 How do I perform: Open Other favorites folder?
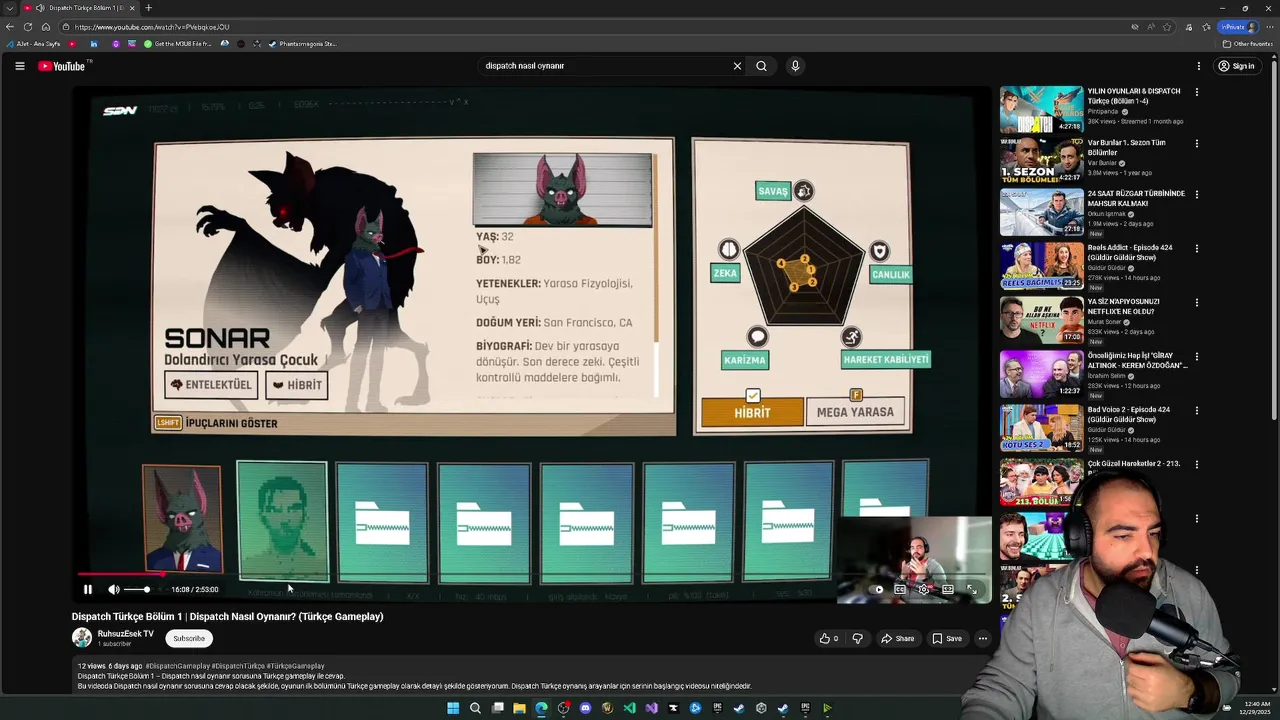pyautogui.click(x=1248, y=44)
